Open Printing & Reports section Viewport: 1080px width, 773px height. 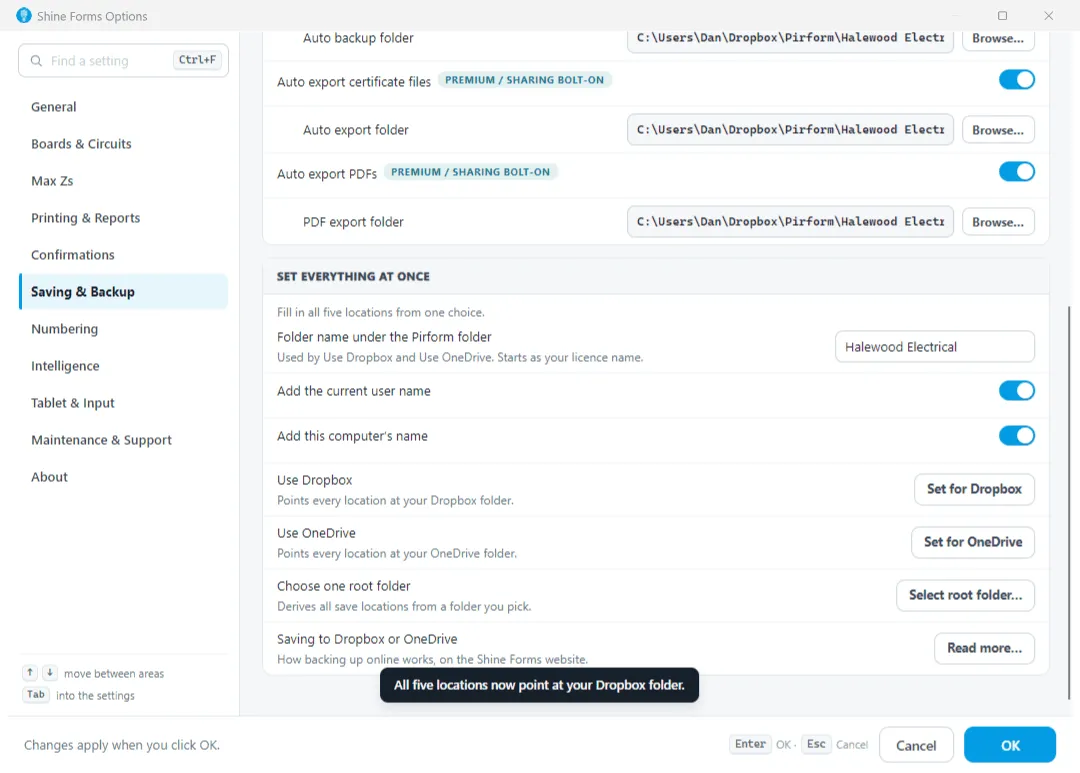click(x=123, y=218)
